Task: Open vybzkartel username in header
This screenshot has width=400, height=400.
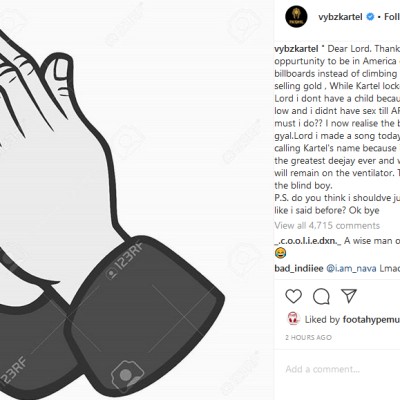Action: coord(340,17)
